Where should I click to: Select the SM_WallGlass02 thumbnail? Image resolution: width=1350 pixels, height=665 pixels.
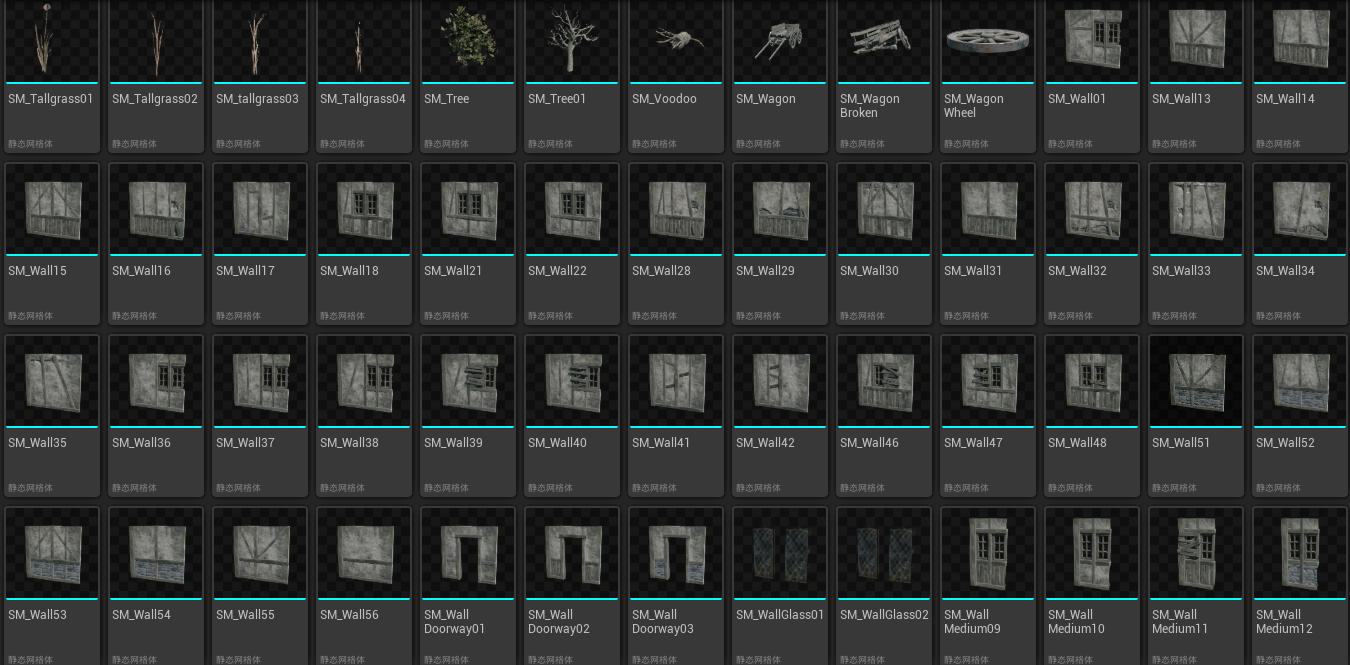(x=884, y=553)
